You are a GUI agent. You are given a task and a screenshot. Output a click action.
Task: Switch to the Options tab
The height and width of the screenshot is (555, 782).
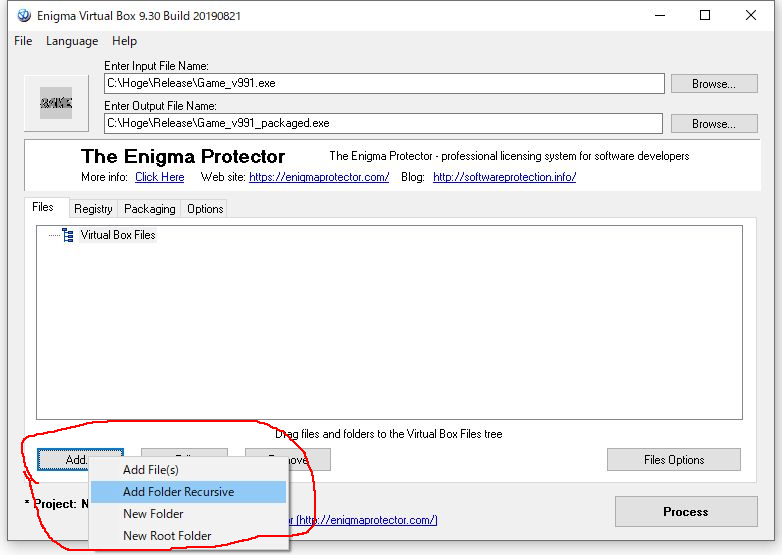(x=205, y=208)
